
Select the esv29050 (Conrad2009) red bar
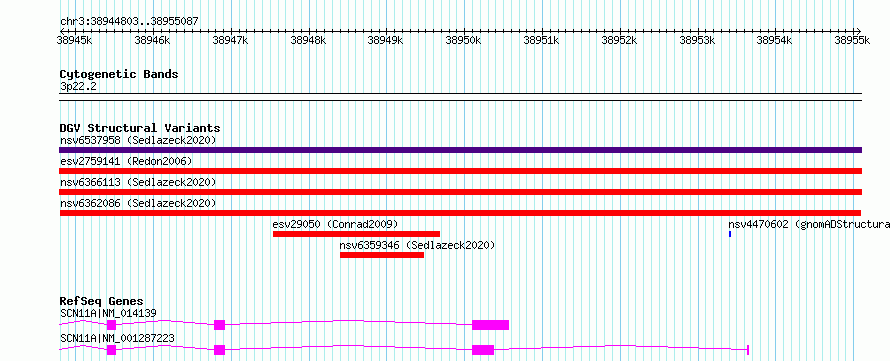click(356, 234)
